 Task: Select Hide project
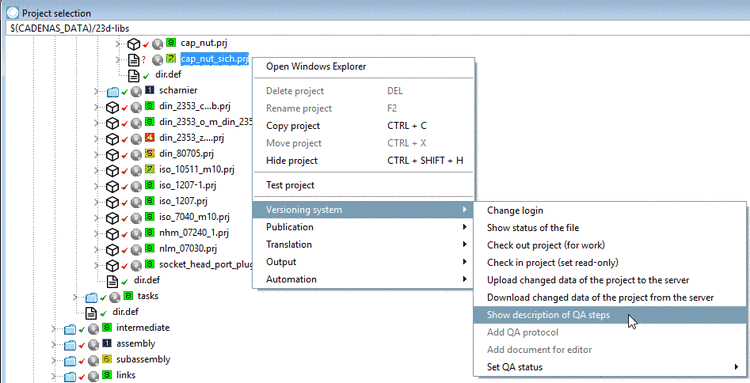coord(363,161)
